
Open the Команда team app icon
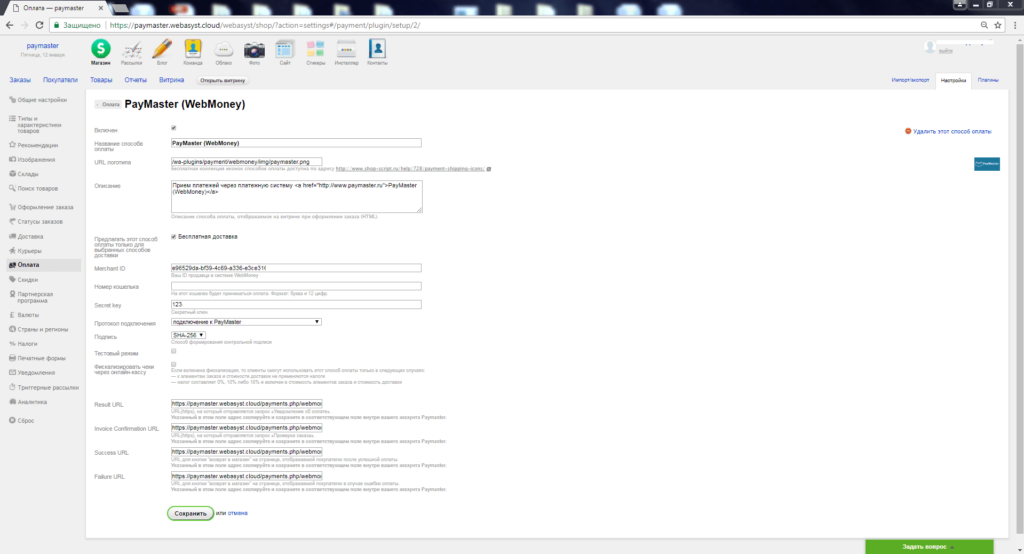point(193,52)
